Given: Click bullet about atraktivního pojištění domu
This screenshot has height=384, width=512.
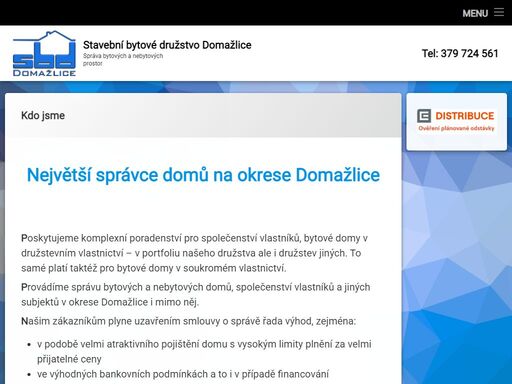Looking at the screenshot, I should (x=204, y=351).
